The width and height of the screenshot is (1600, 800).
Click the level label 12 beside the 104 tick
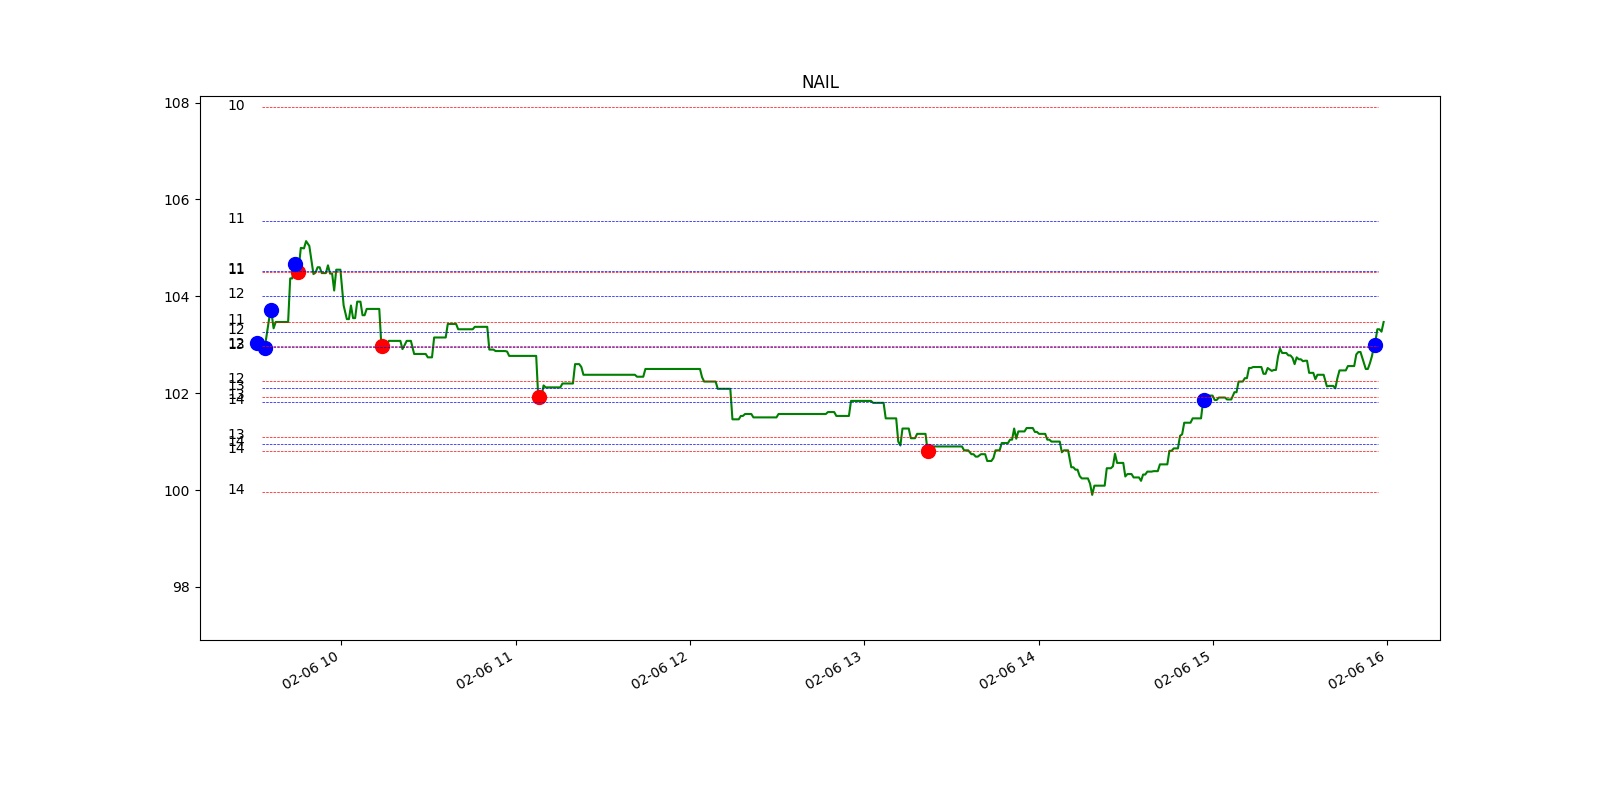pos(236,293)
